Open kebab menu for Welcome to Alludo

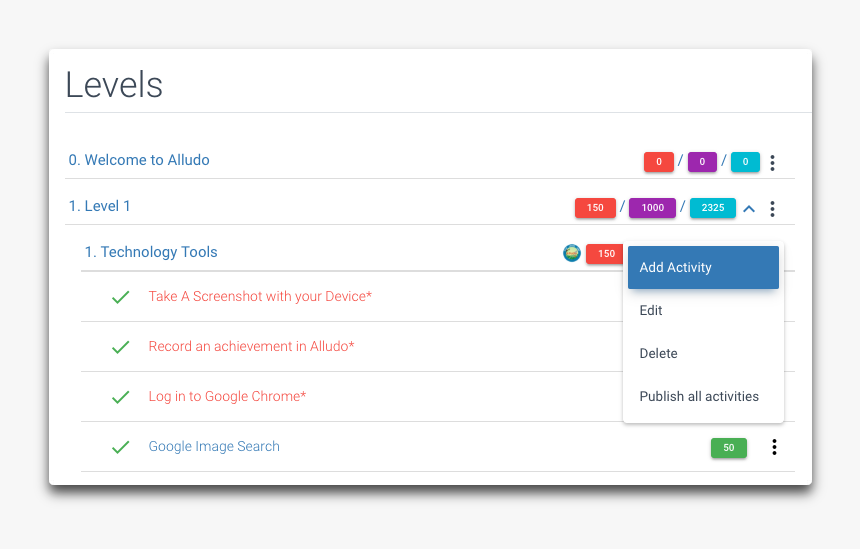tap(772, 162)
